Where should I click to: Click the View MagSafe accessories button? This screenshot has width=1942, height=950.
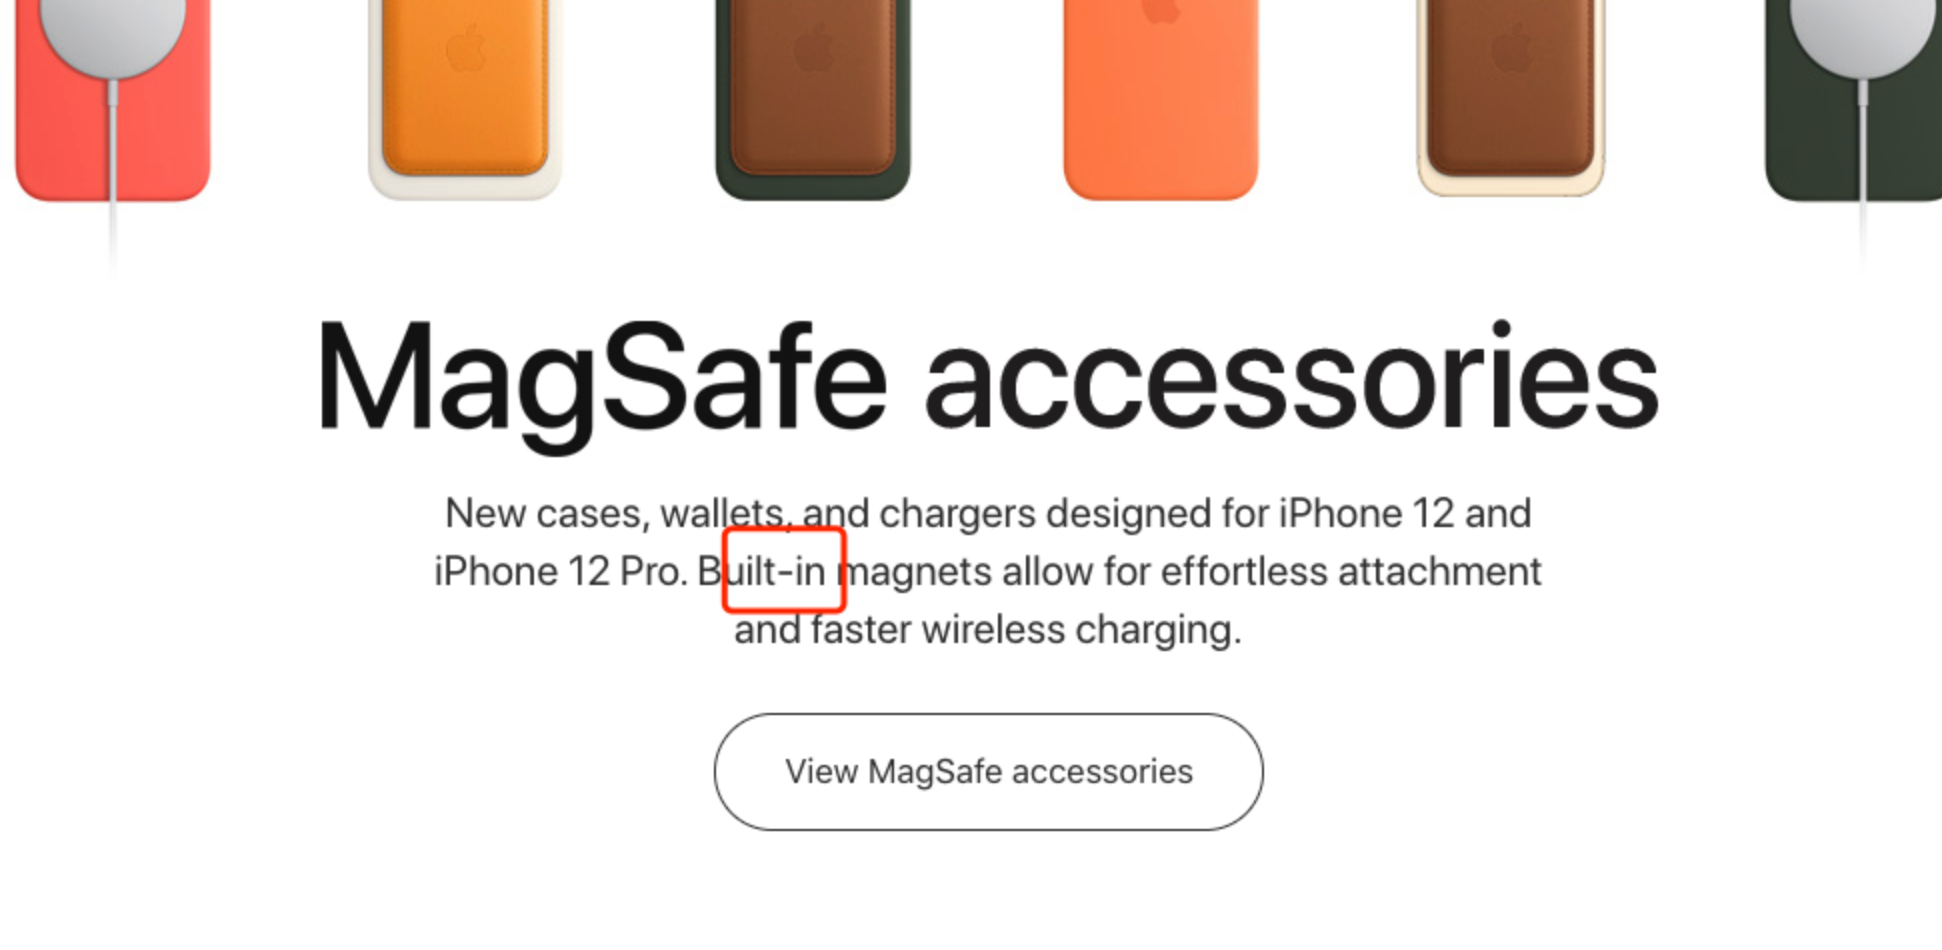(988, 772)
